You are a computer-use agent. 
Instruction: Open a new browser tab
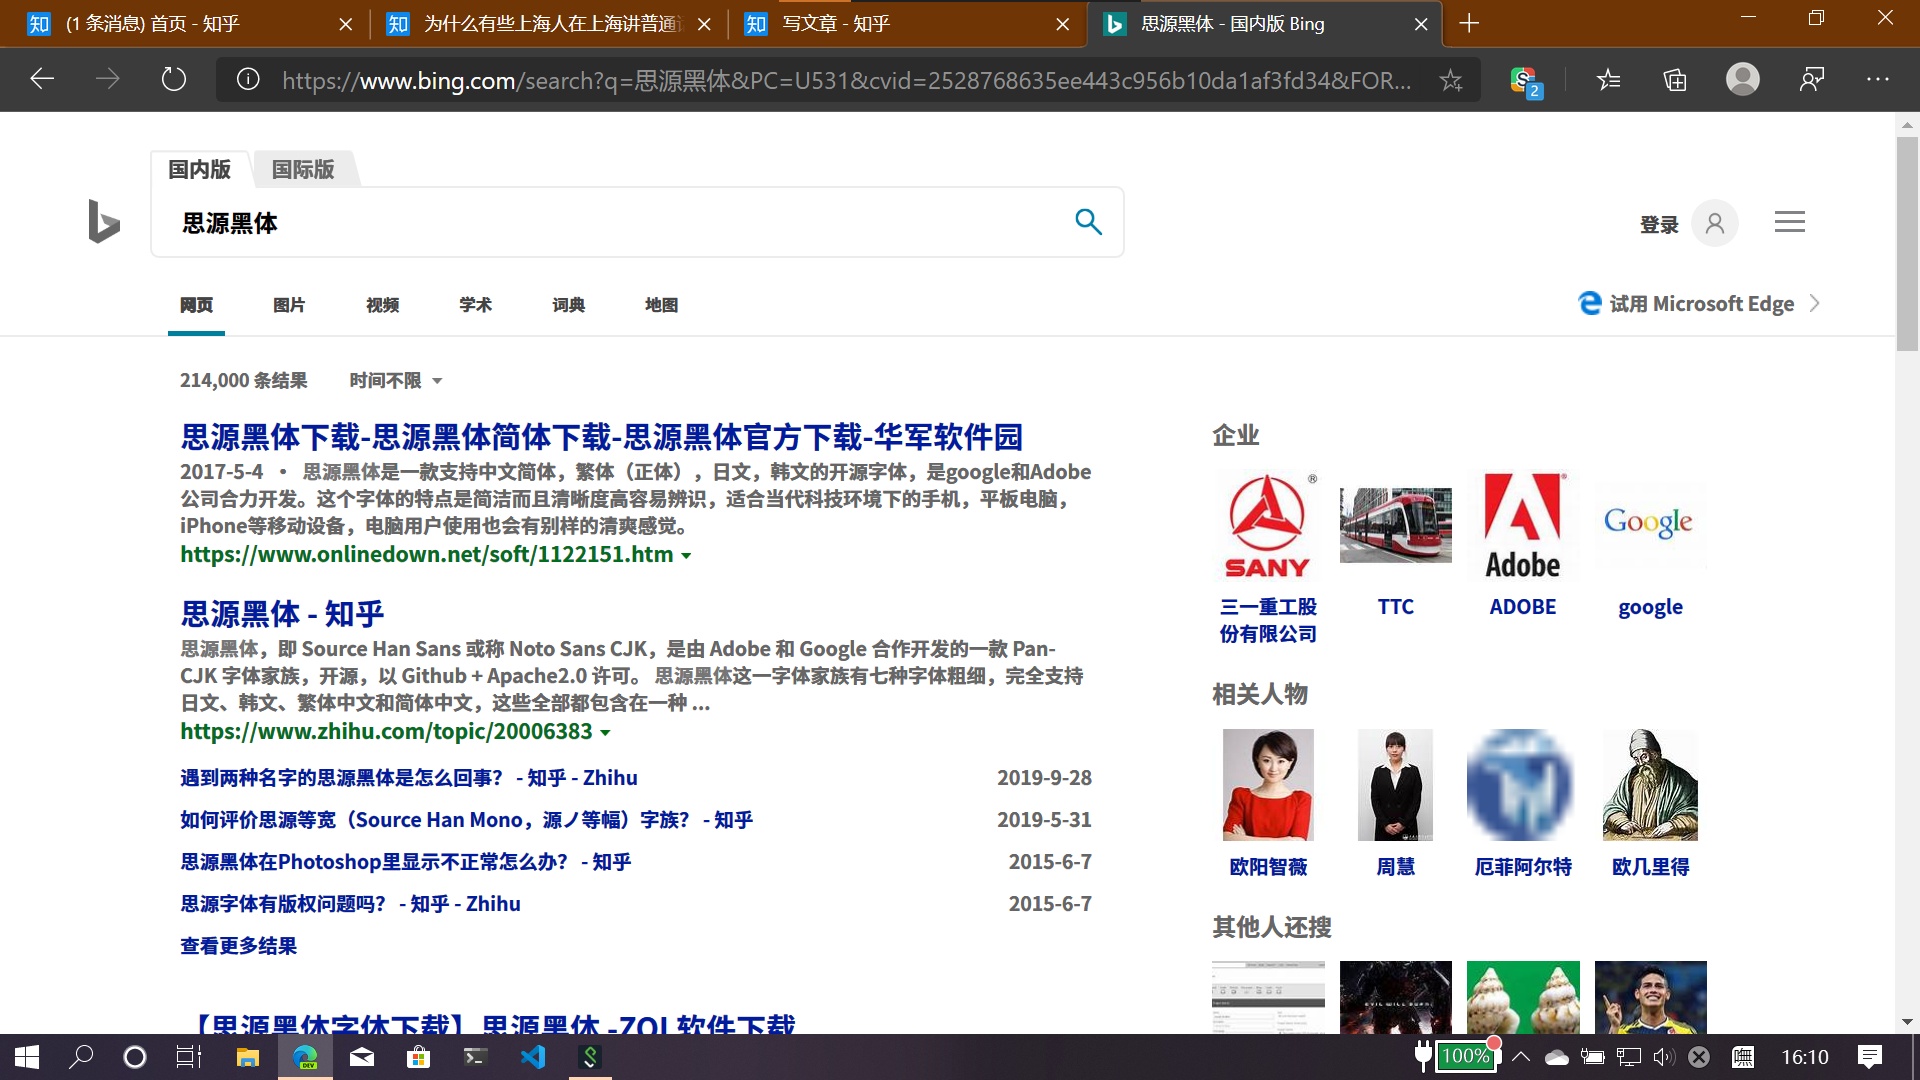point(1469,23)
